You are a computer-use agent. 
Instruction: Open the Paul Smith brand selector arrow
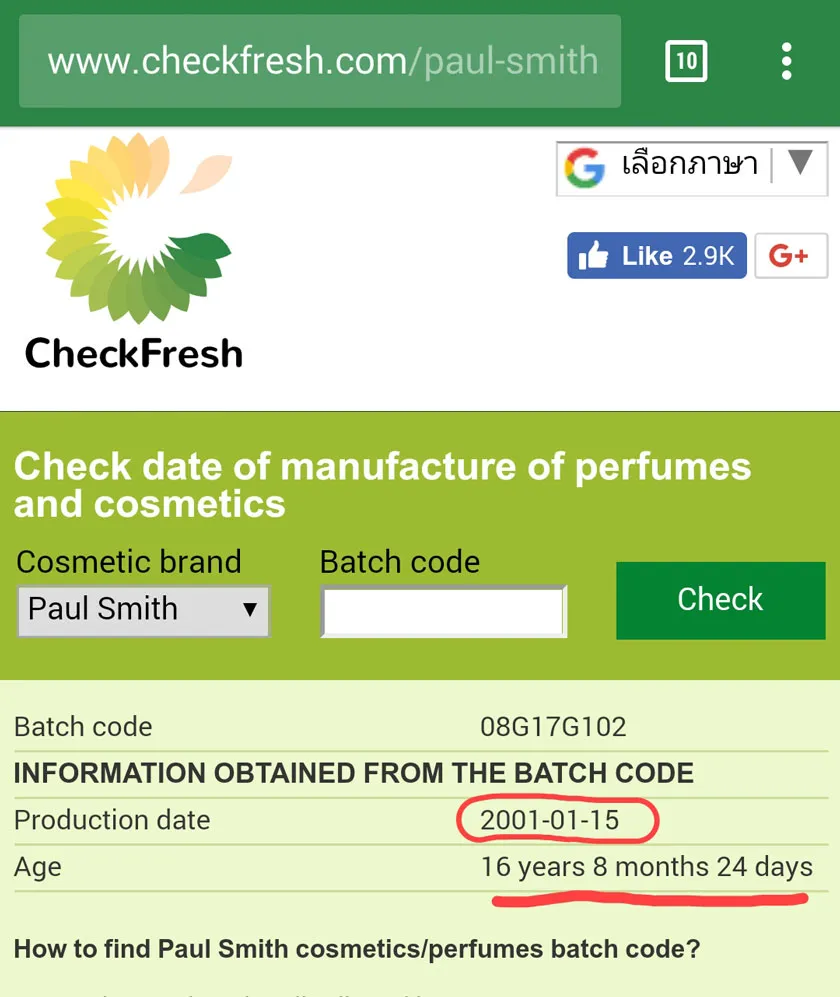tap(252, 609)
